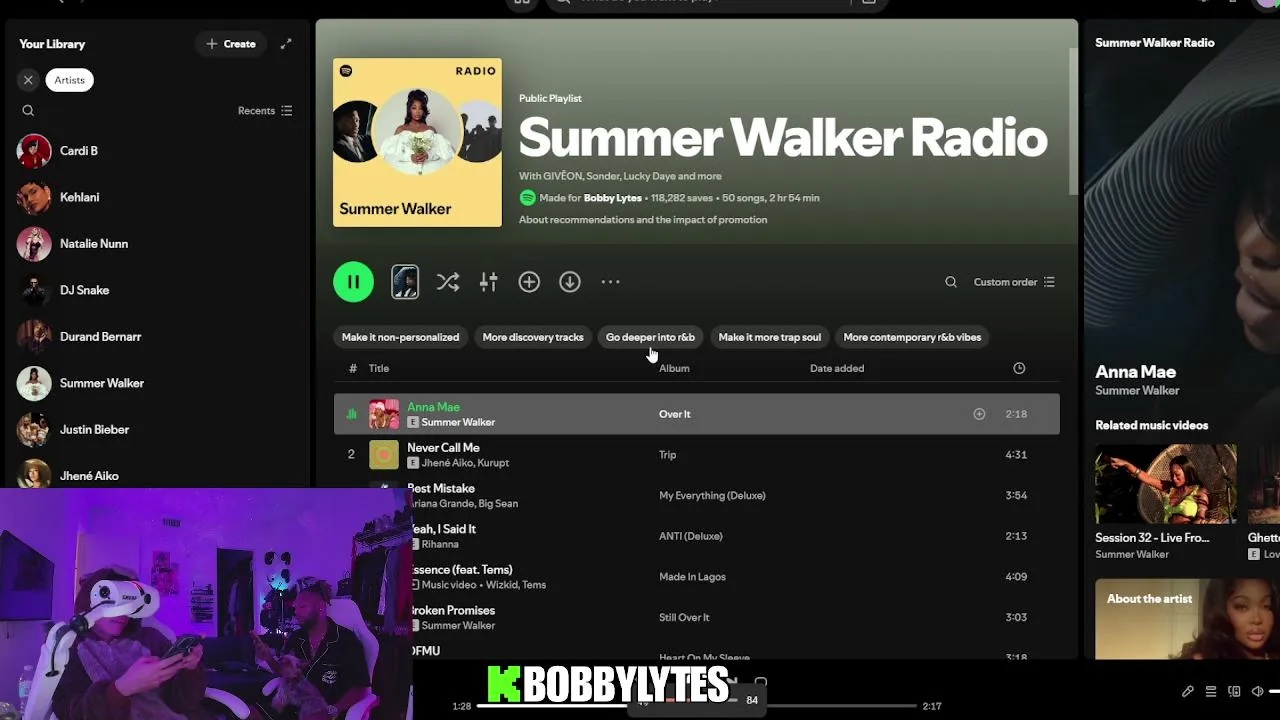Create a new playlist or folder

(231, 44)
